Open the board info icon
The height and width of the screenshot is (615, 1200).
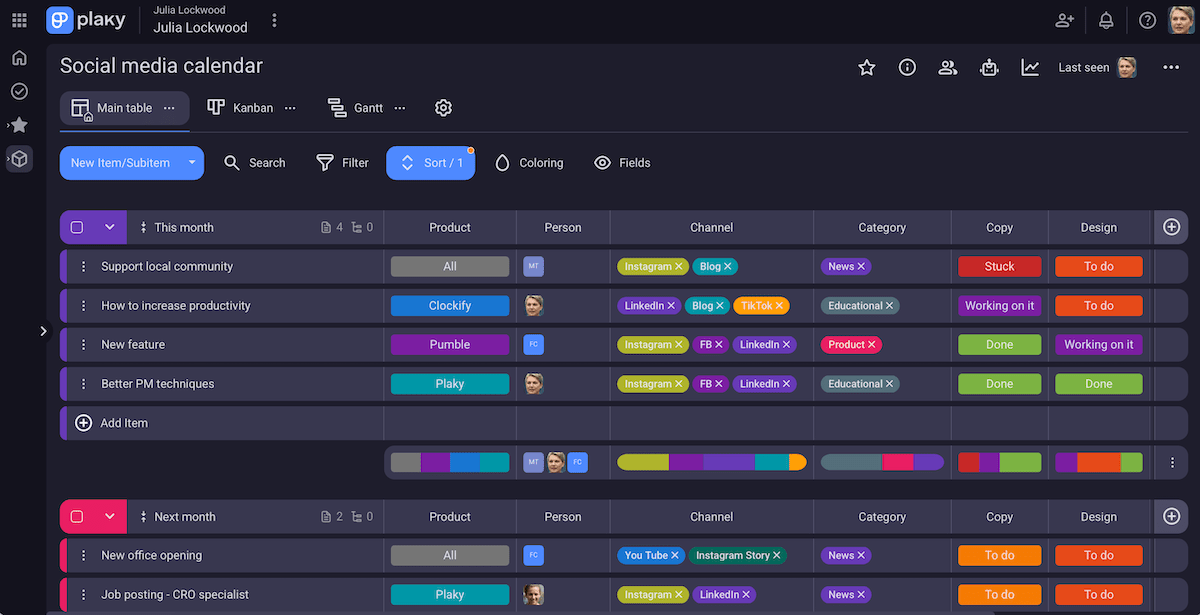pos(907,67)
